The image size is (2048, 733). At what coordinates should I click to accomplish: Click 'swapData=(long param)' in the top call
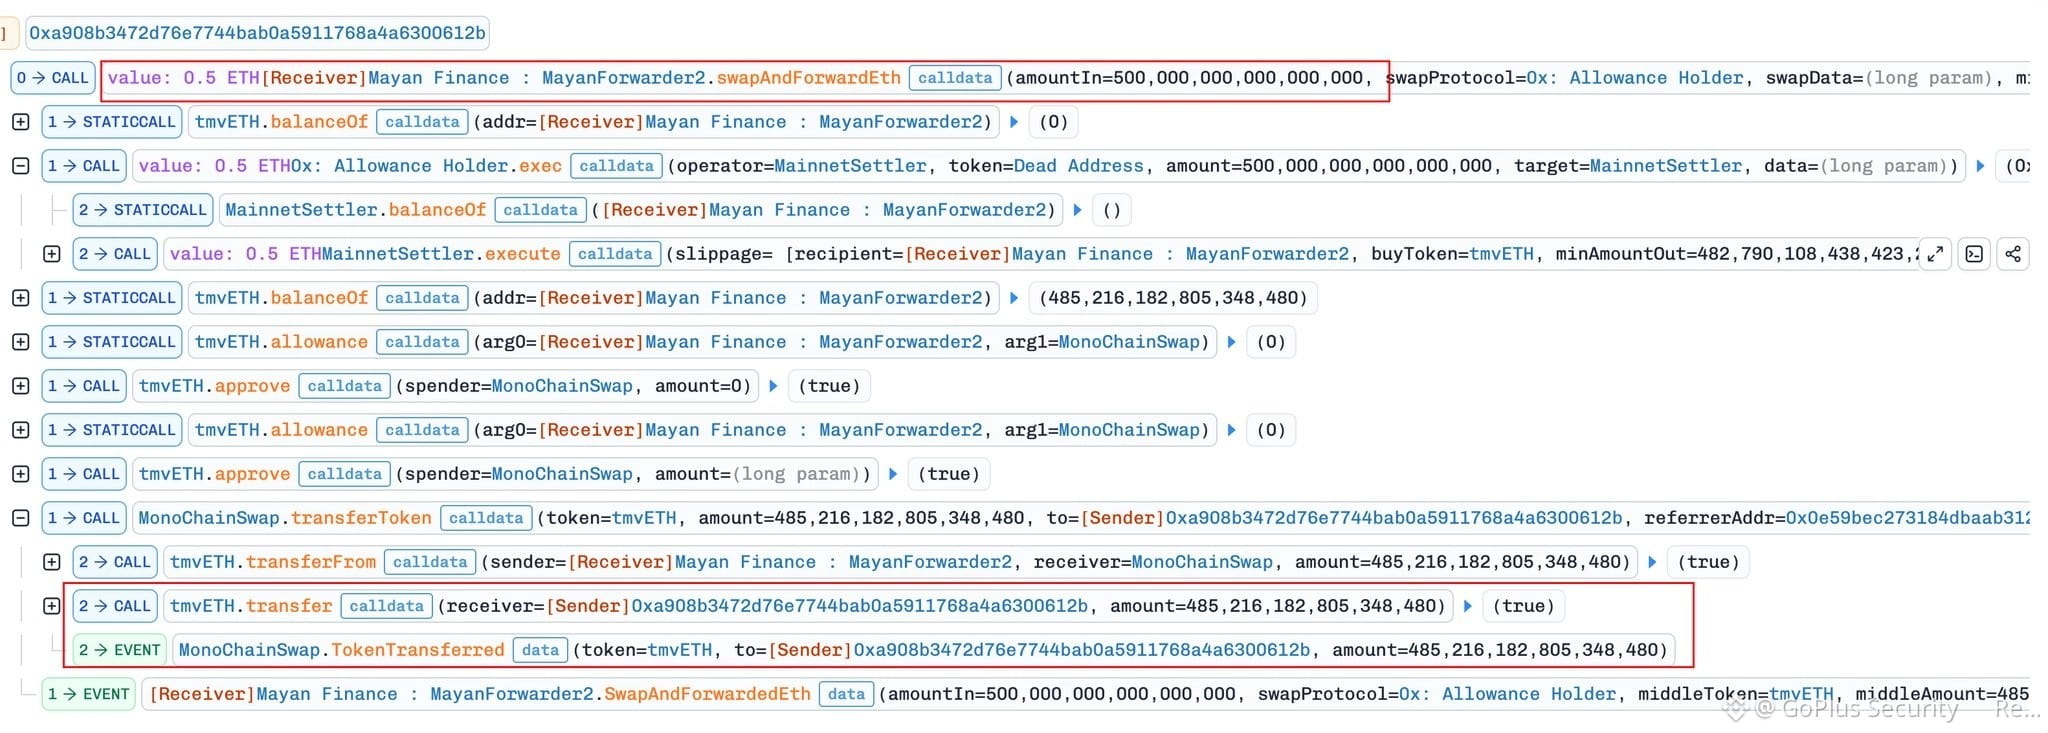pos(1880,78)
